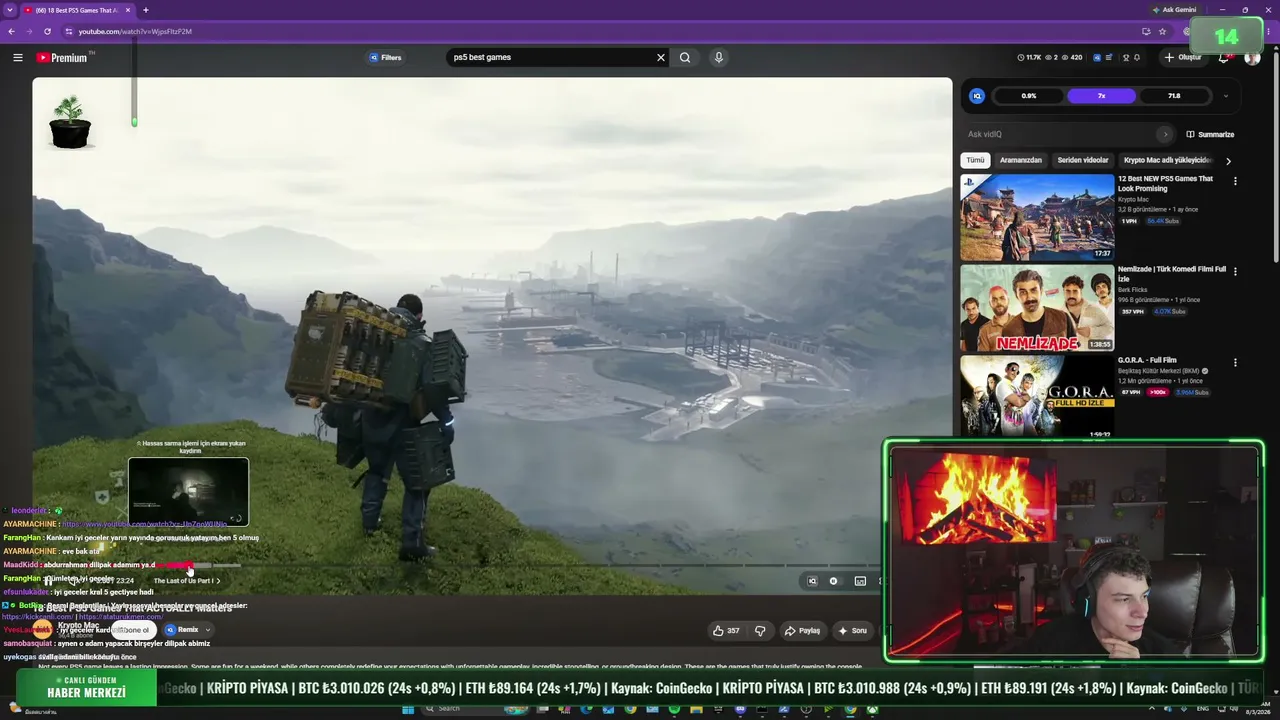Select the Krypto Mac adlı yükleyiciden chip
The image size is (1280, 720).
(x=1167, y=160)
